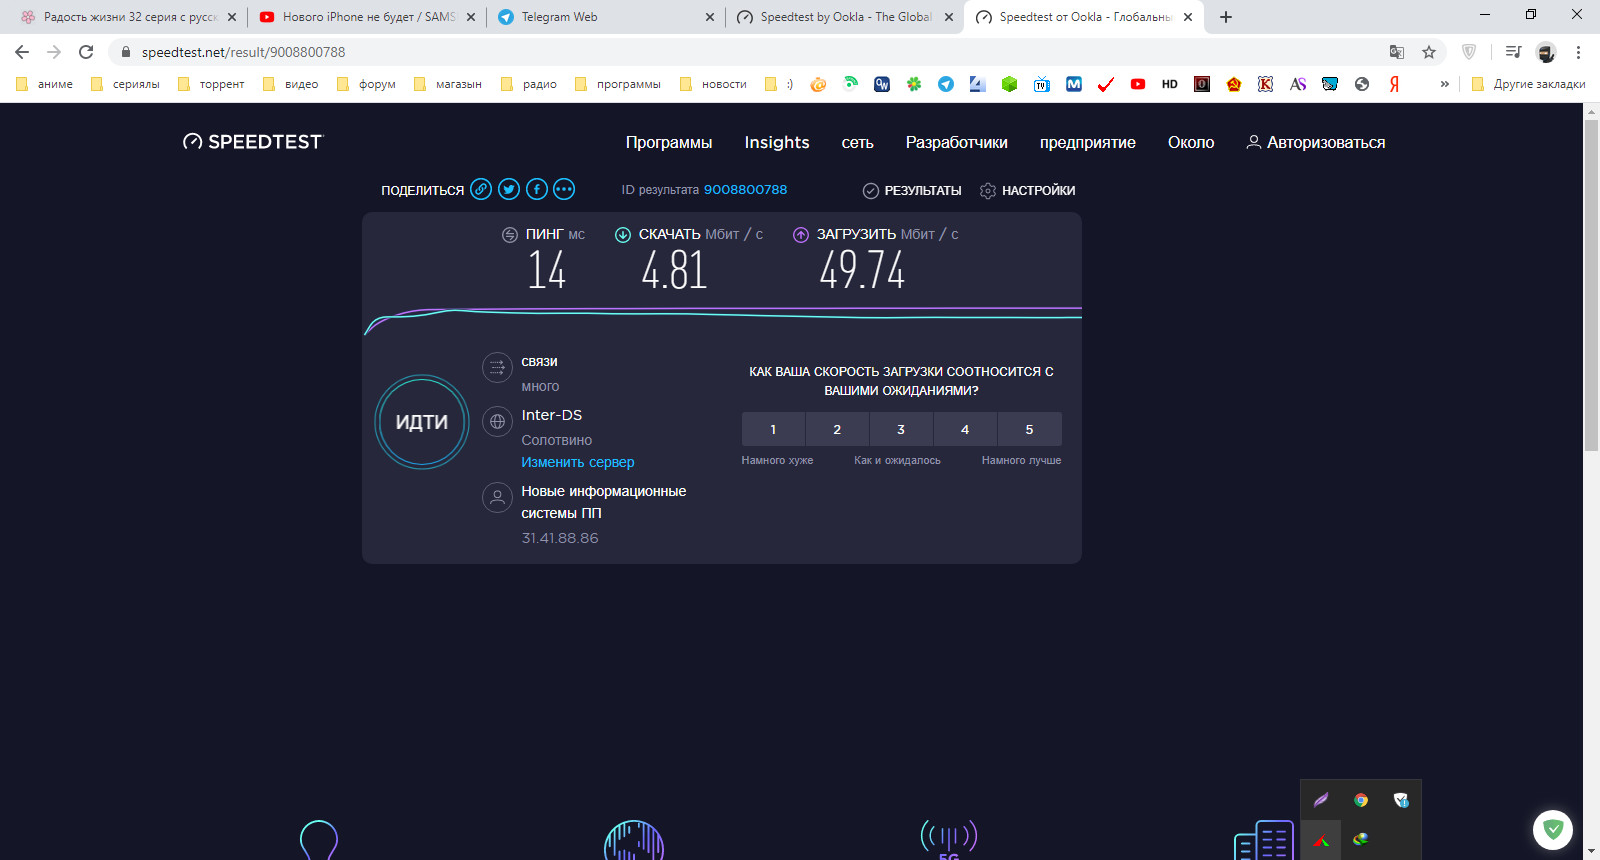Open the предприятие menu item

point(1087,143)
